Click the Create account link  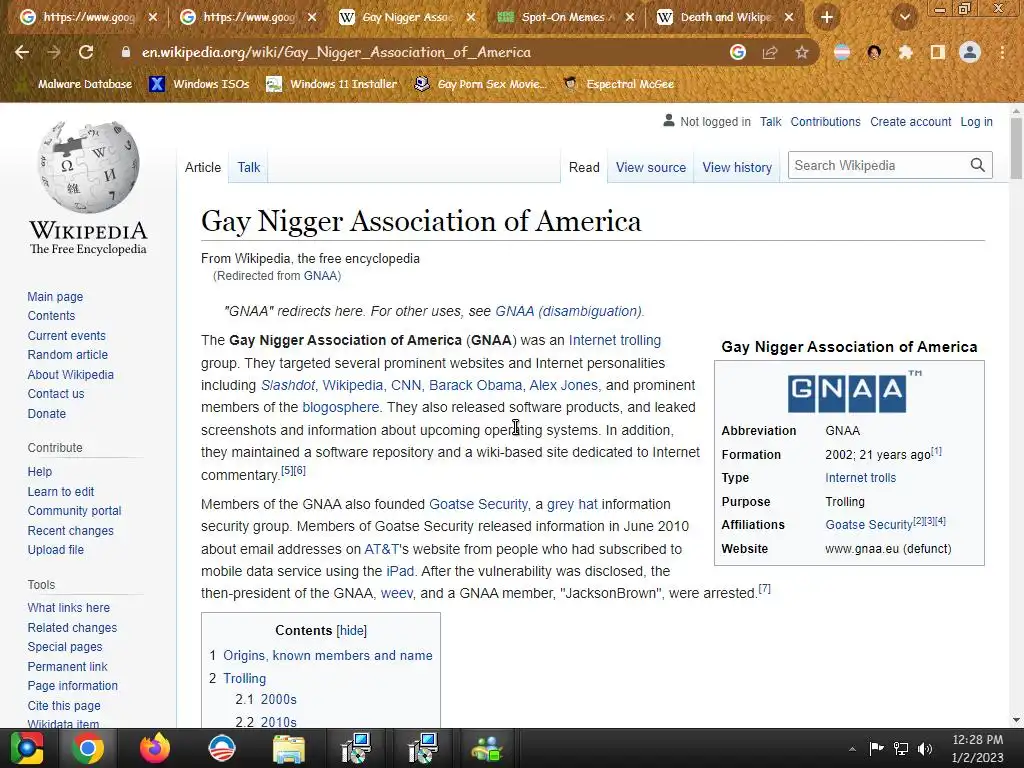click(x=910, y=121)
